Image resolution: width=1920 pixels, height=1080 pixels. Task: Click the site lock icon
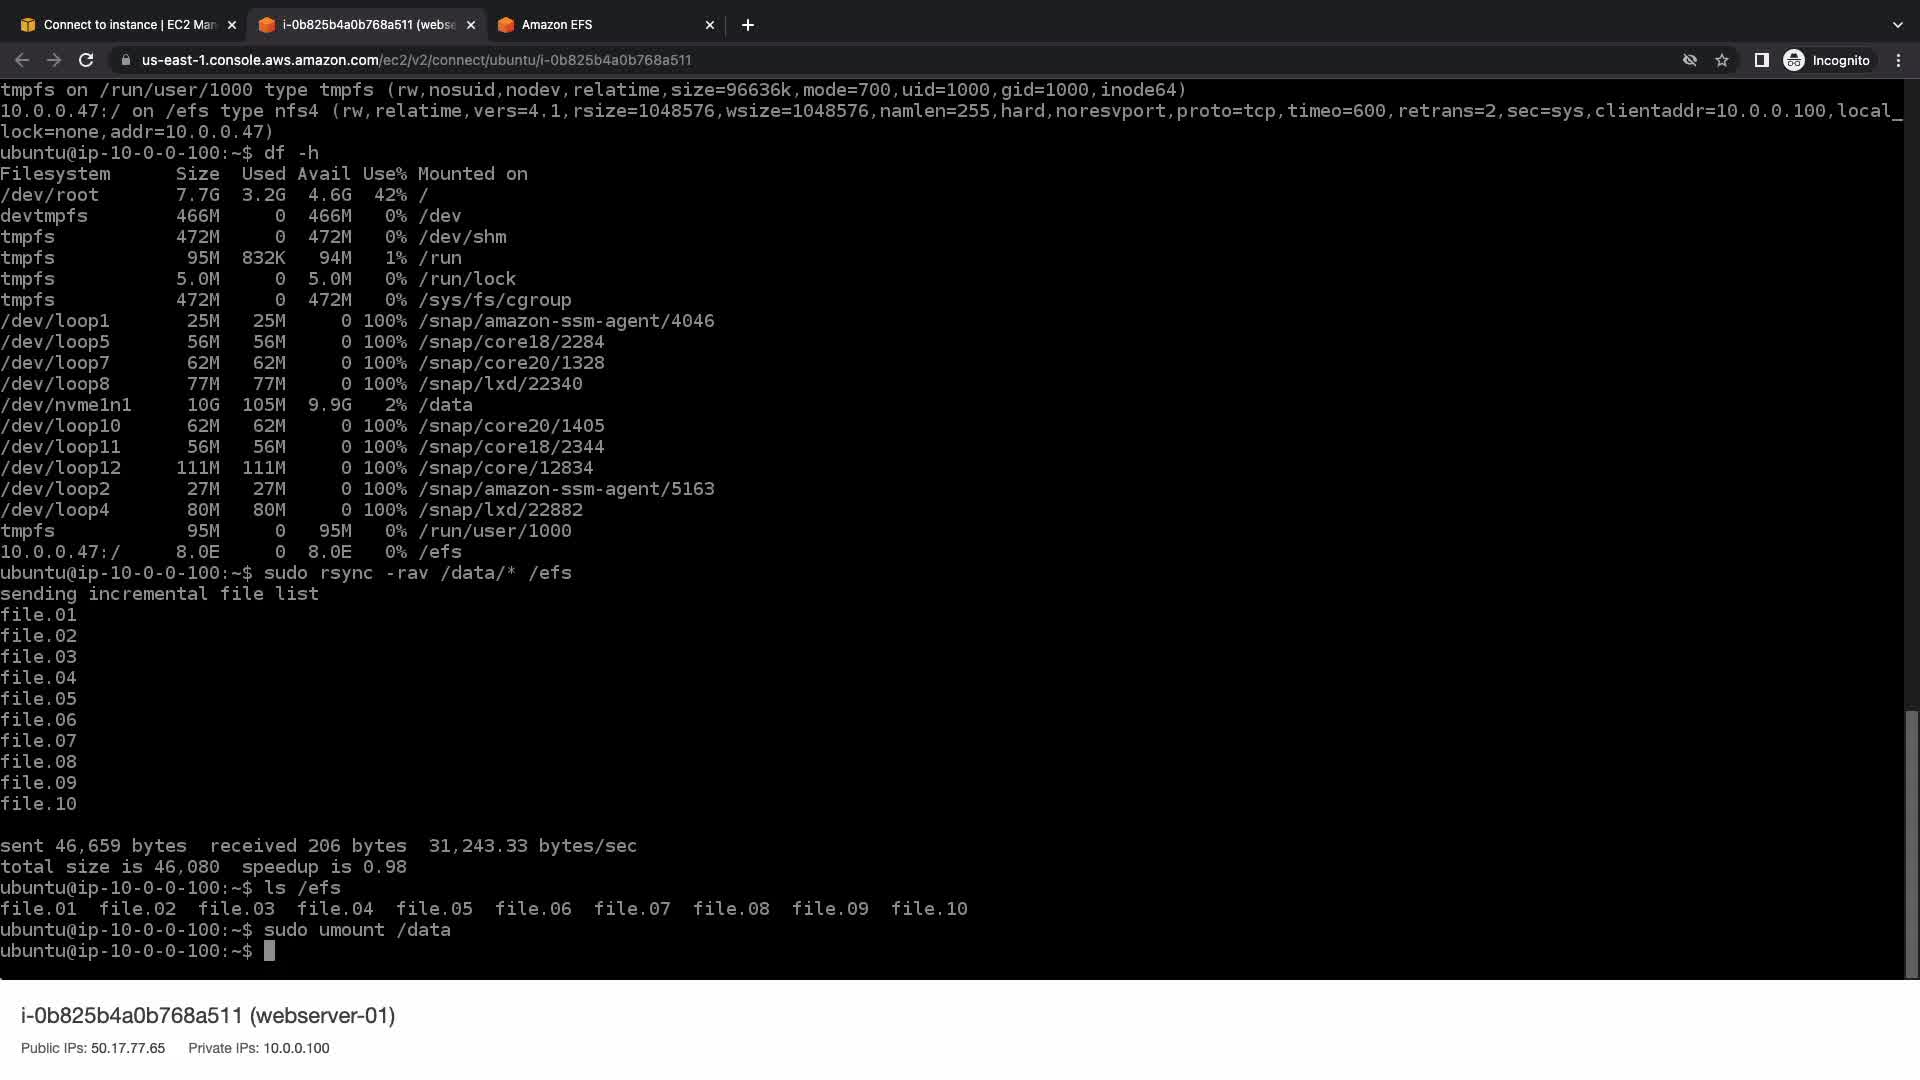(125, 60)
